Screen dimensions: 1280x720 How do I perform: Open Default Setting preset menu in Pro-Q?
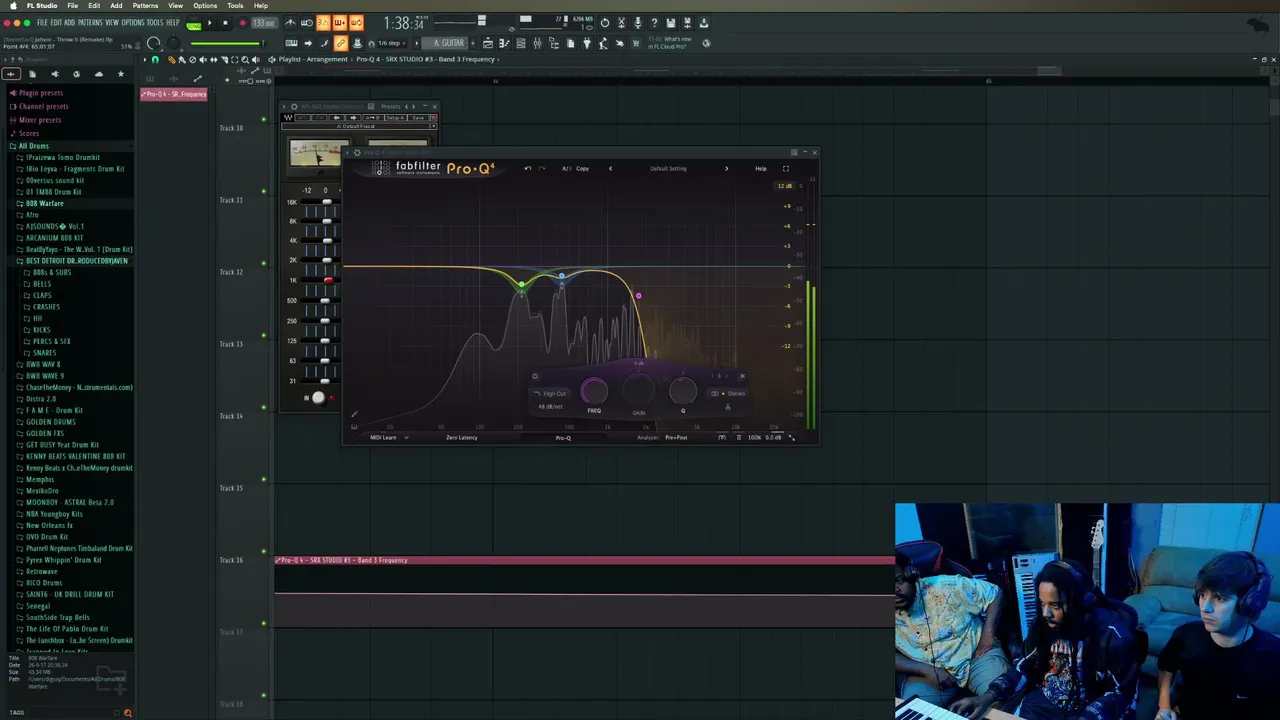coord(668,168)
